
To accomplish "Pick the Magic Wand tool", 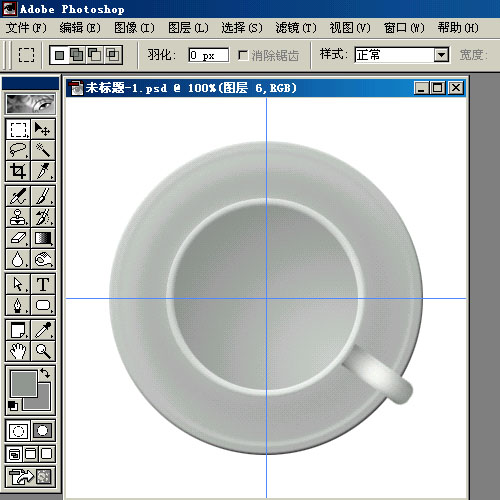I will (x=43, y=150).
